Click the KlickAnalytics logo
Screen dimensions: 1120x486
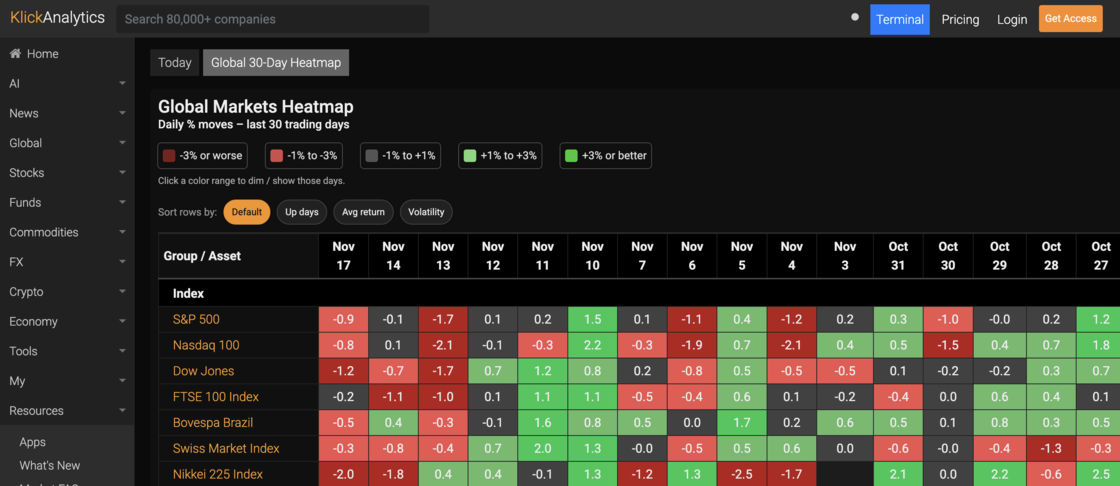[x=57, y=18]
